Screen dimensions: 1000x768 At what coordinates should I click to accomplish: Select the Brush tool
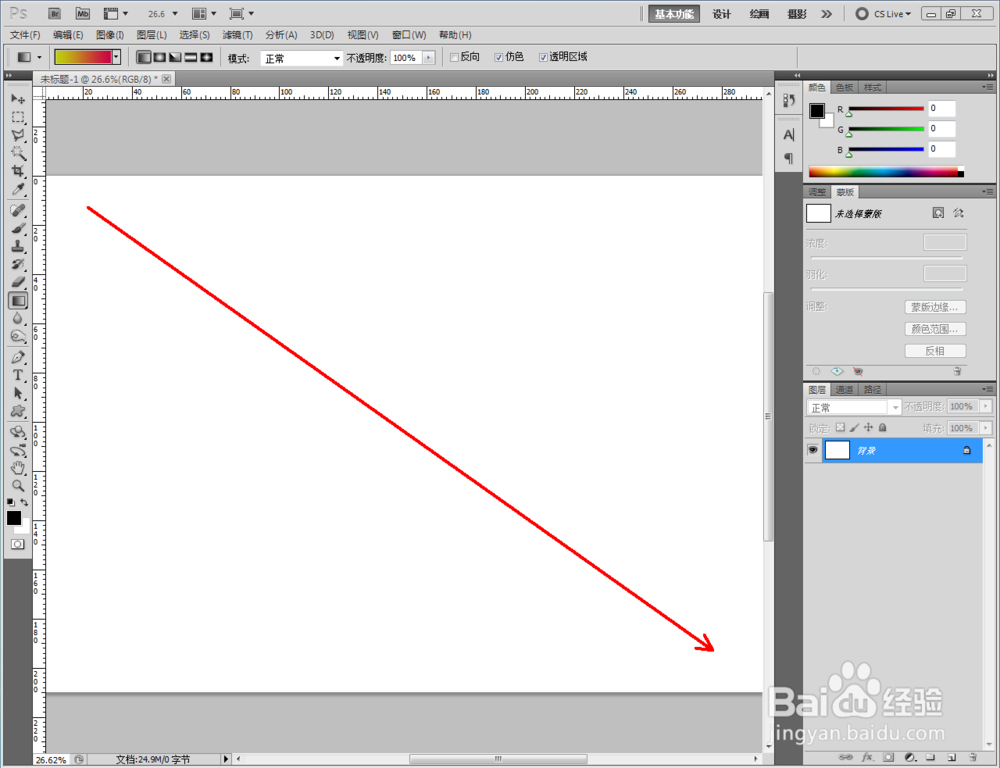click(18, 228)
